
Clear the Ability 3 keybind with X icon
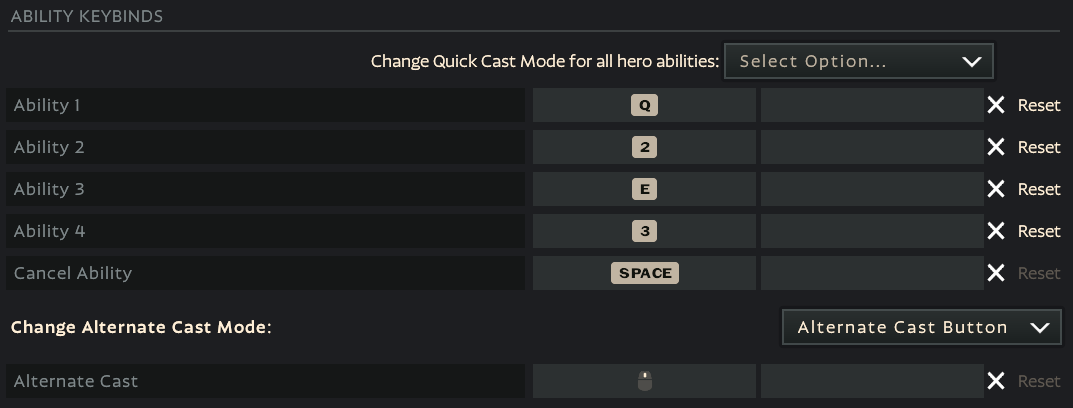coord(996,189)
